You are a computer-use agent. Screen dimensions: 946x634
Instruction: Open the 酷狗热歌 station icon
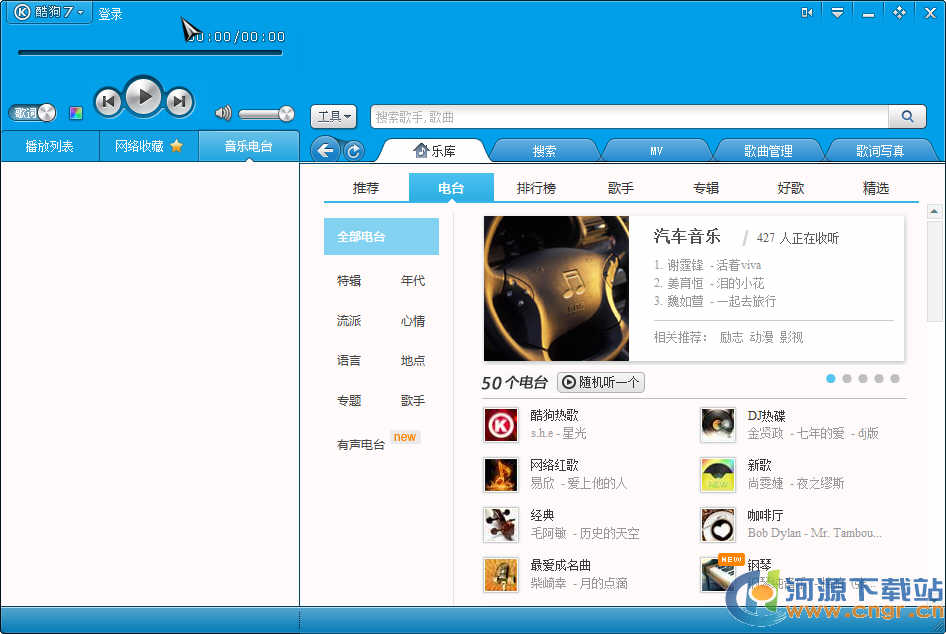click(x=500, y=424)
